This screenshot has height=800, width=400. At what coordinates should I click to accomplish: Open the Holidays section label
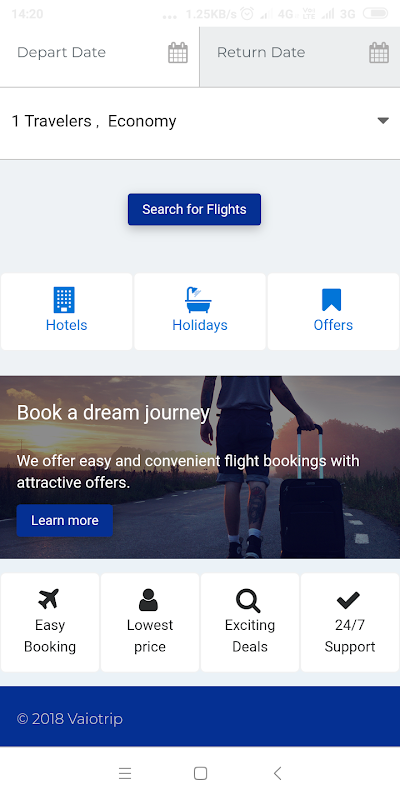click(200, 325)
